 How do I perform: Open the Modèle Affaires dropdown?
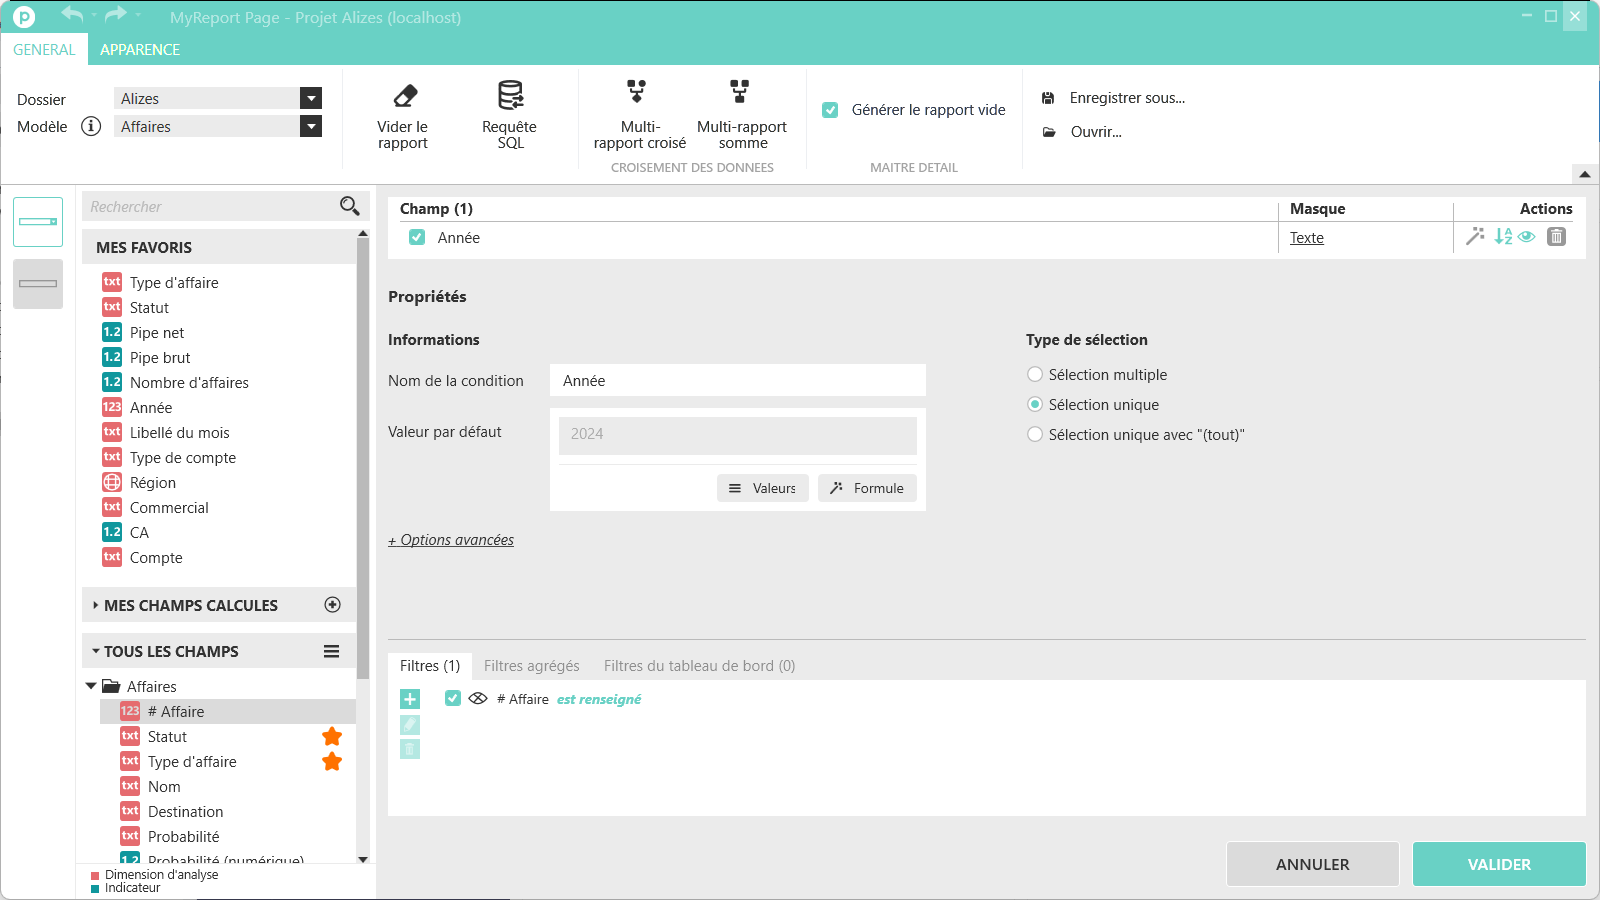311,126
